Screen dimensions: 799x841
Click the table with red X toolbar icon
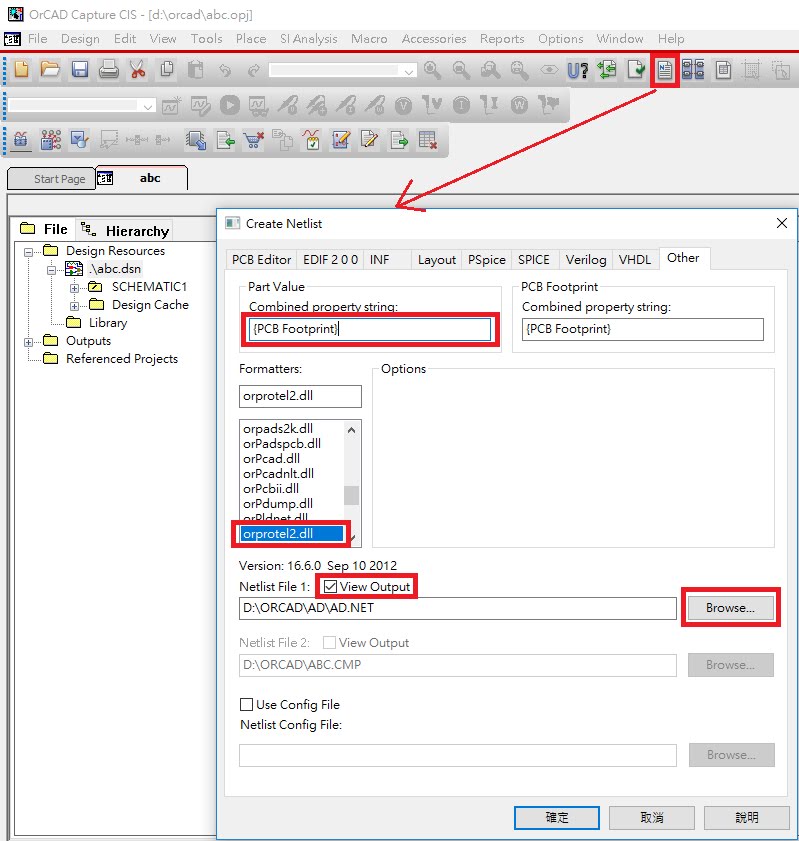click(427, 141)
